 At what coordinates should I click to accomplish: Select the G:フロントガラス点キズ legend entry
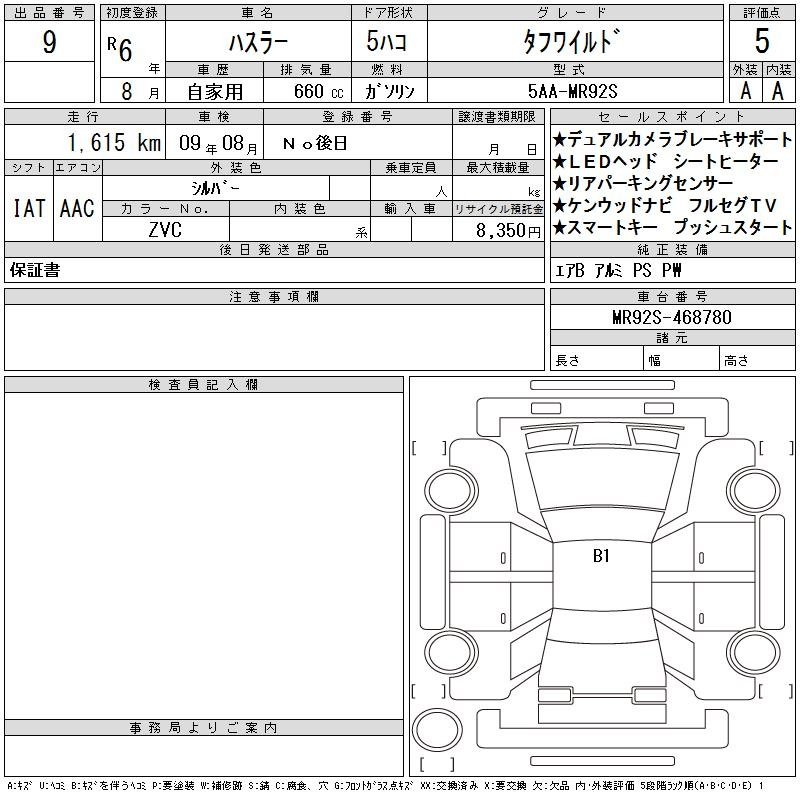pyautogui.click(x=373, y=786)
